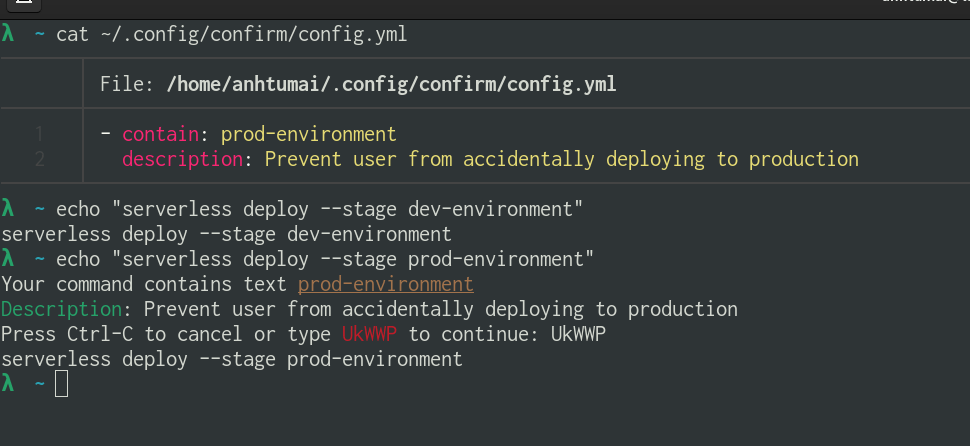Click the echo dev-environment command line
The image size is (970, 446).
pos(320,209)
